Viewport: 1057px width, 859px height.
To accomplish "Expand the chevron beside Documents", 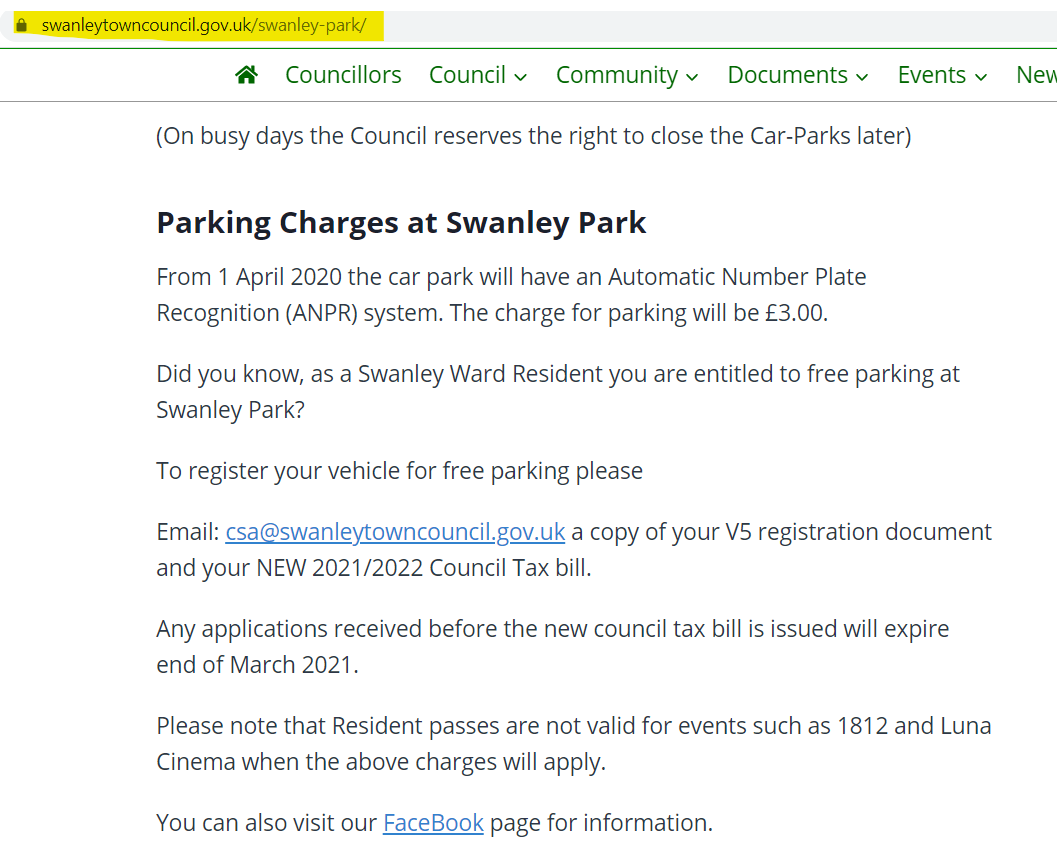I will pyautogui.click(x=862, y=77).
